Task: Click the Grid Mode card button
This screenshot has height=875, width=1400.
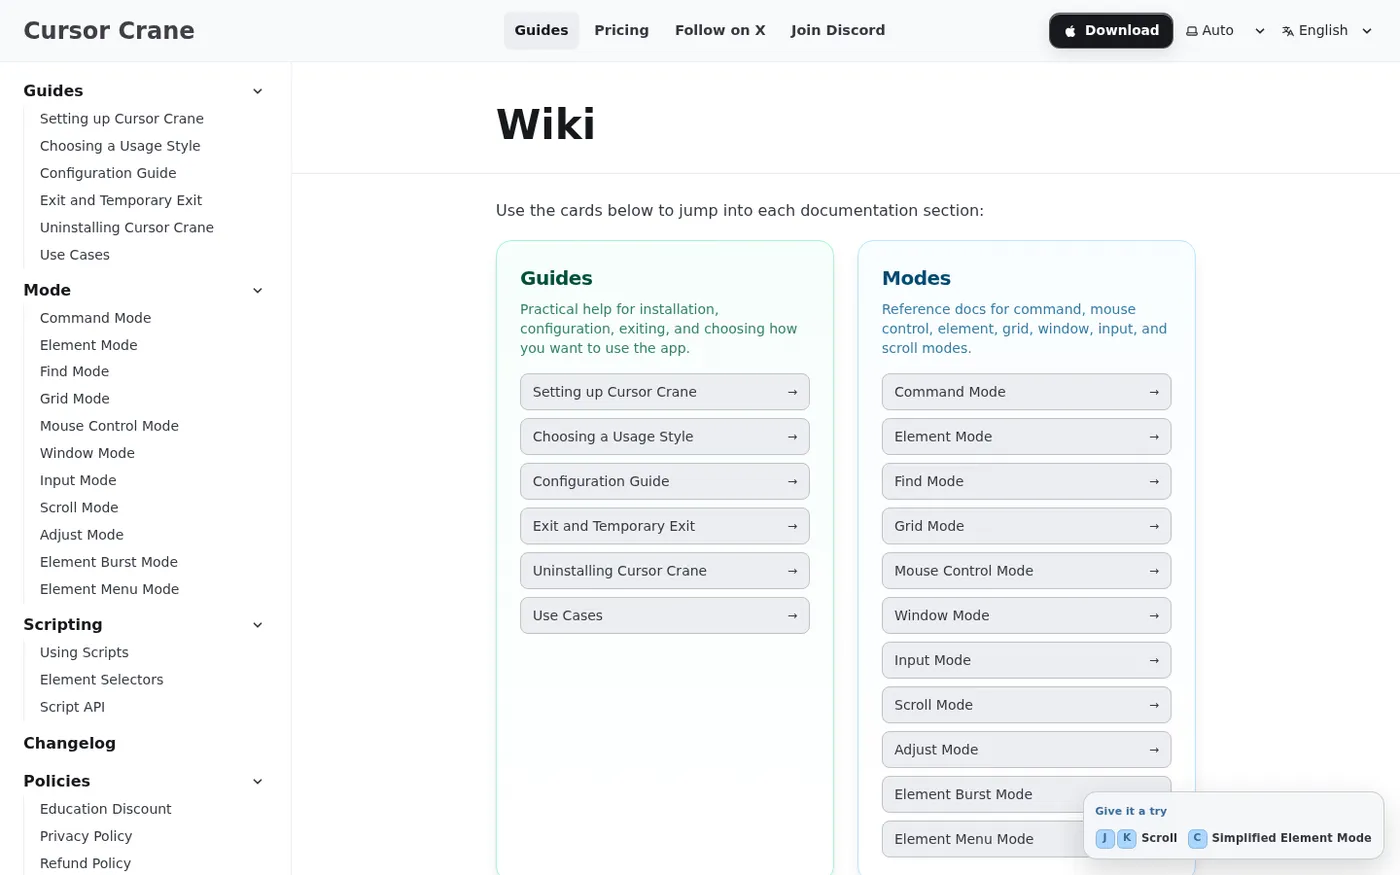Action: click(1026, 526)
